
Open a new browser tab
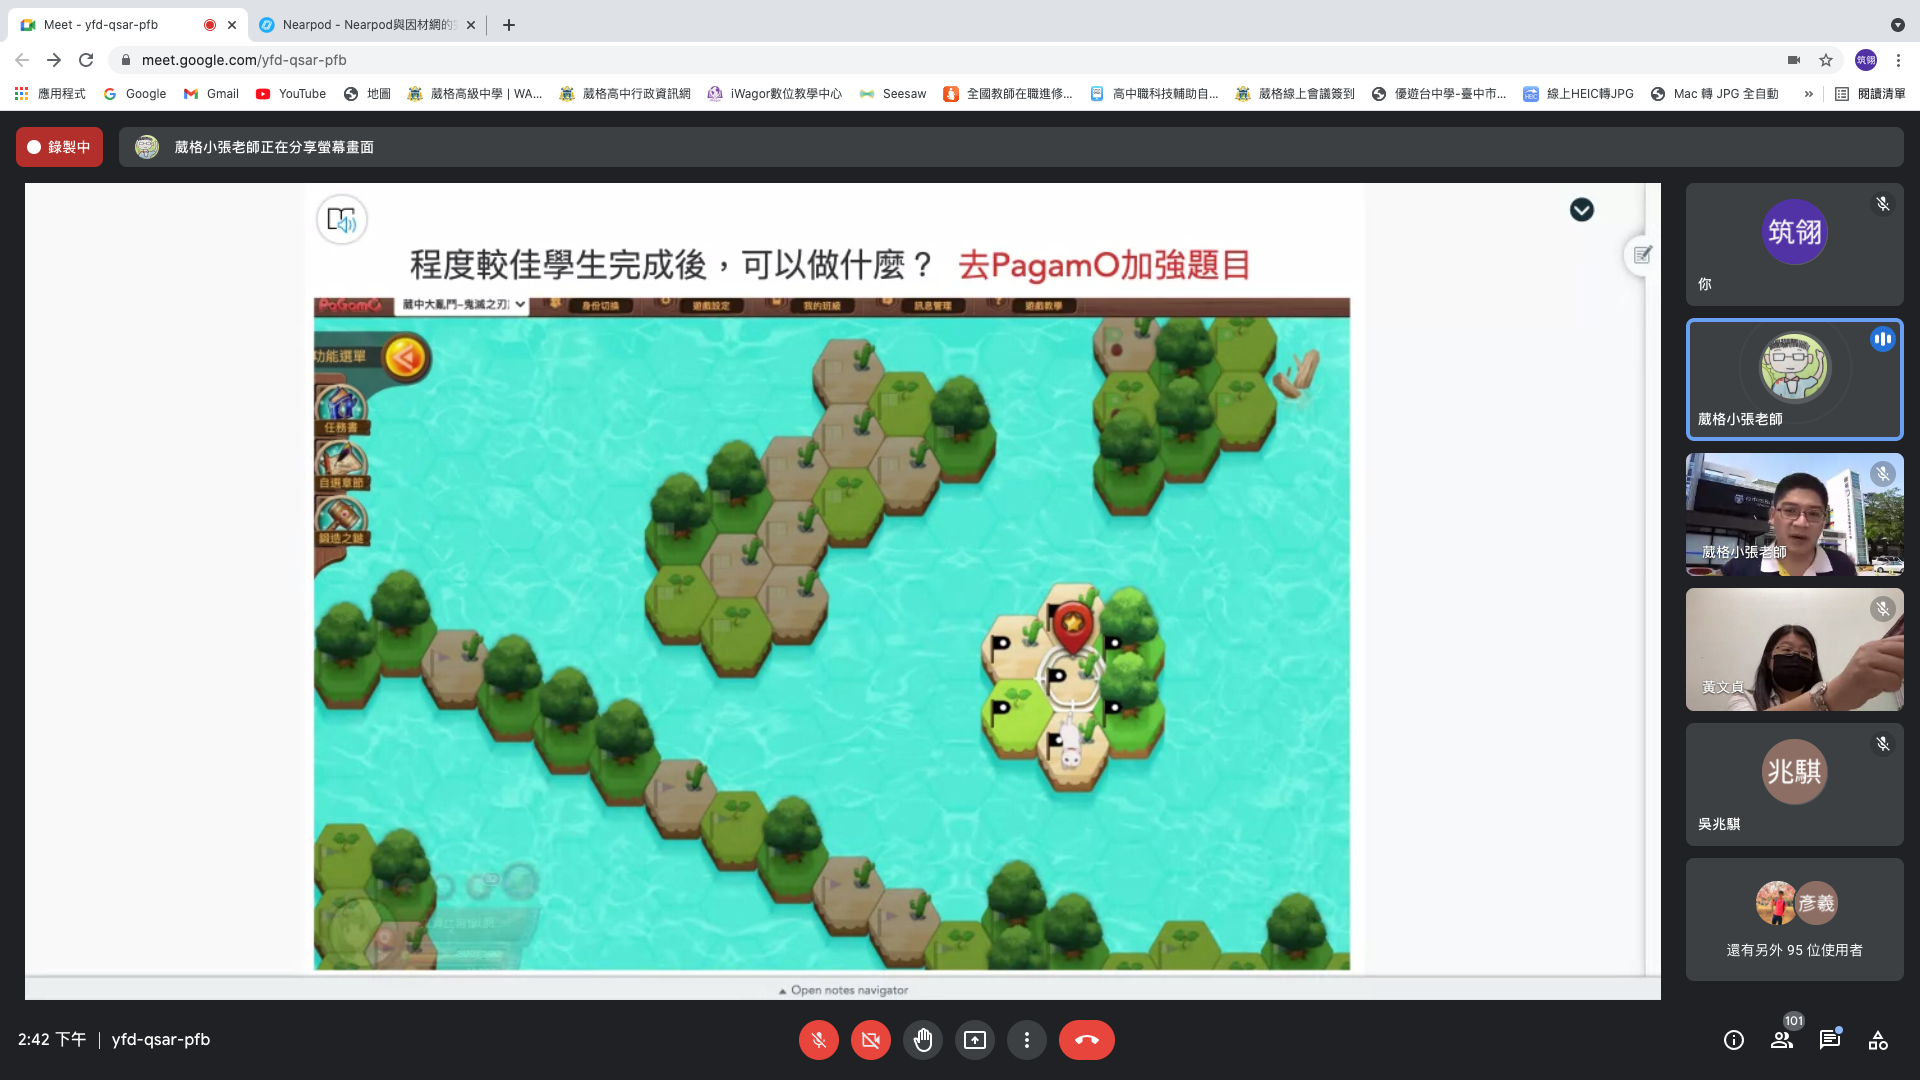[509, 25]
